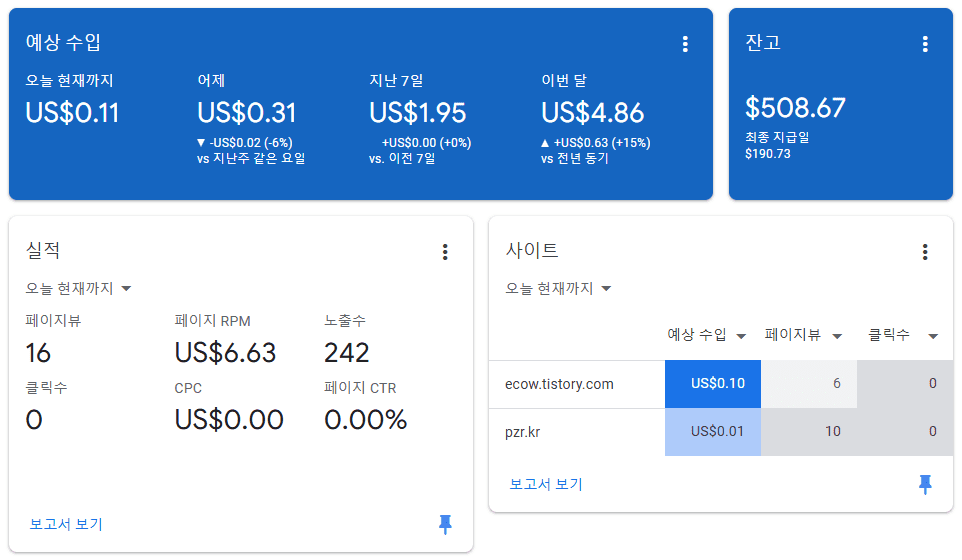
Task: Toggle the pin icon on 실적 card
Action: click(445, 524)
